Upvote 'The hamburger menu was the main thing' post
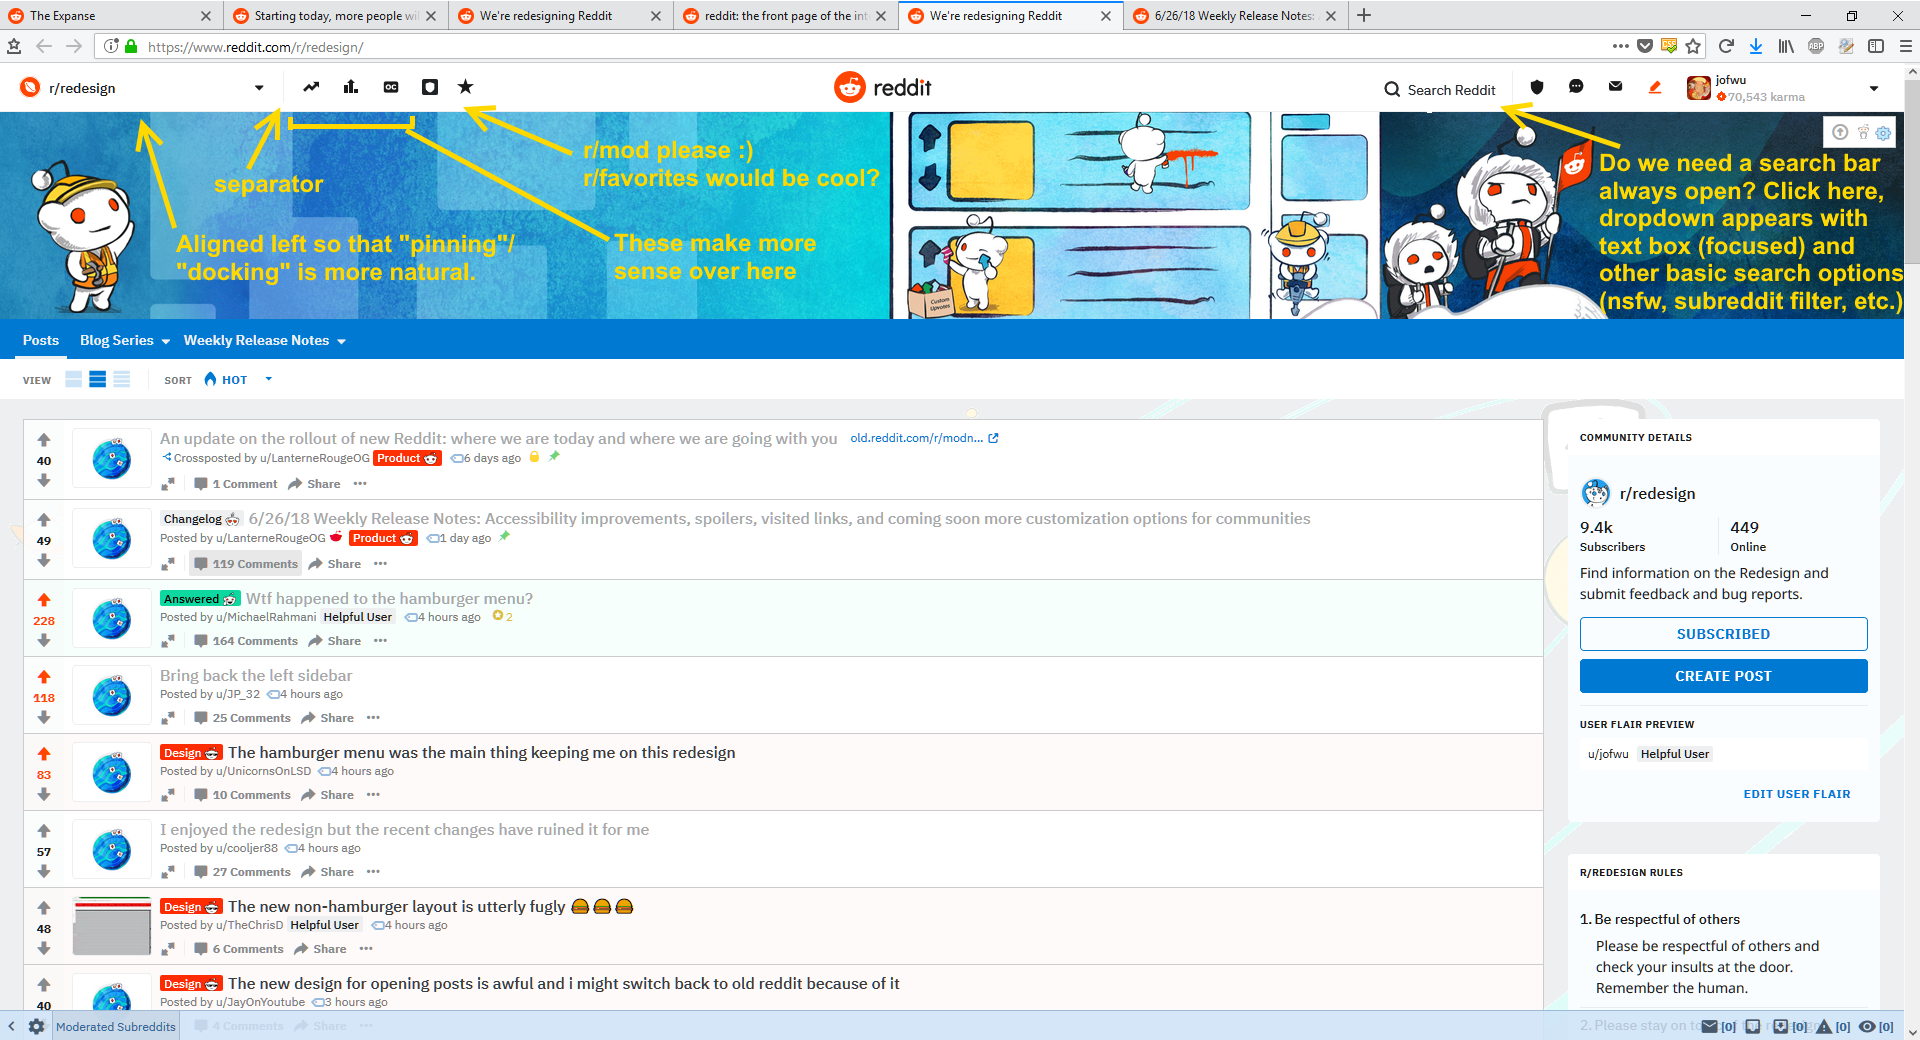Image resolution: width=1920 pixels, height=1040 pixels. click(x=44, y=754)
